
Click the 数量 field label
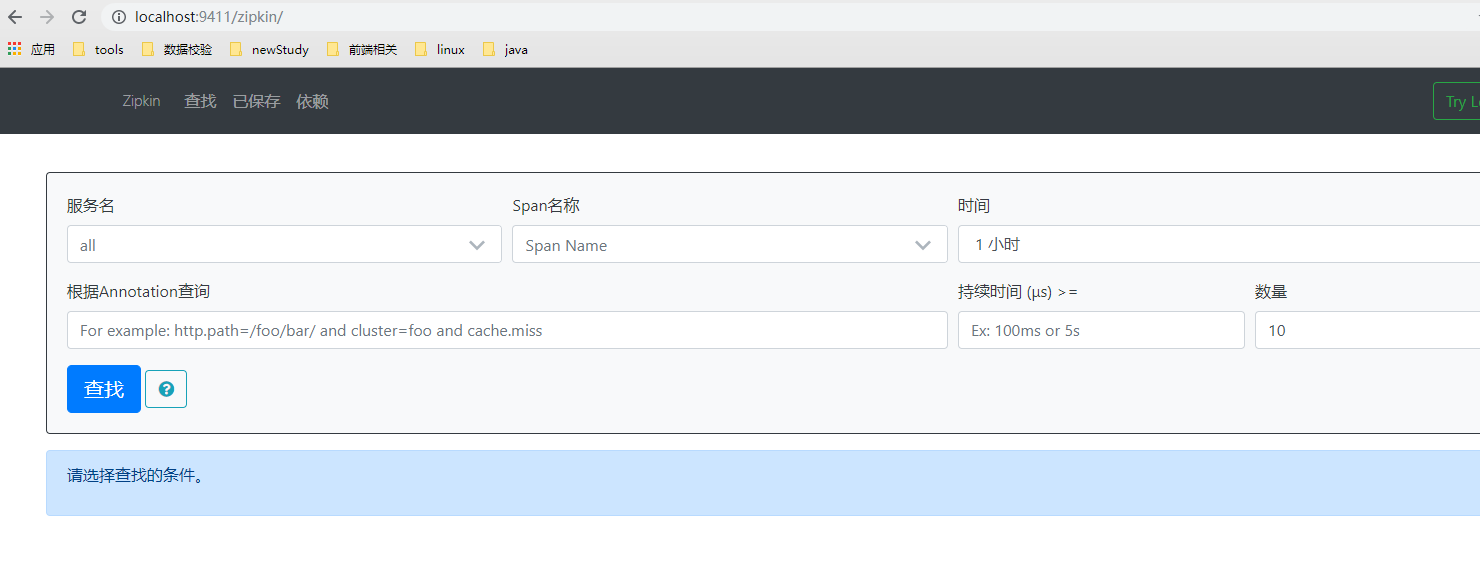(x=1271, y=291)
